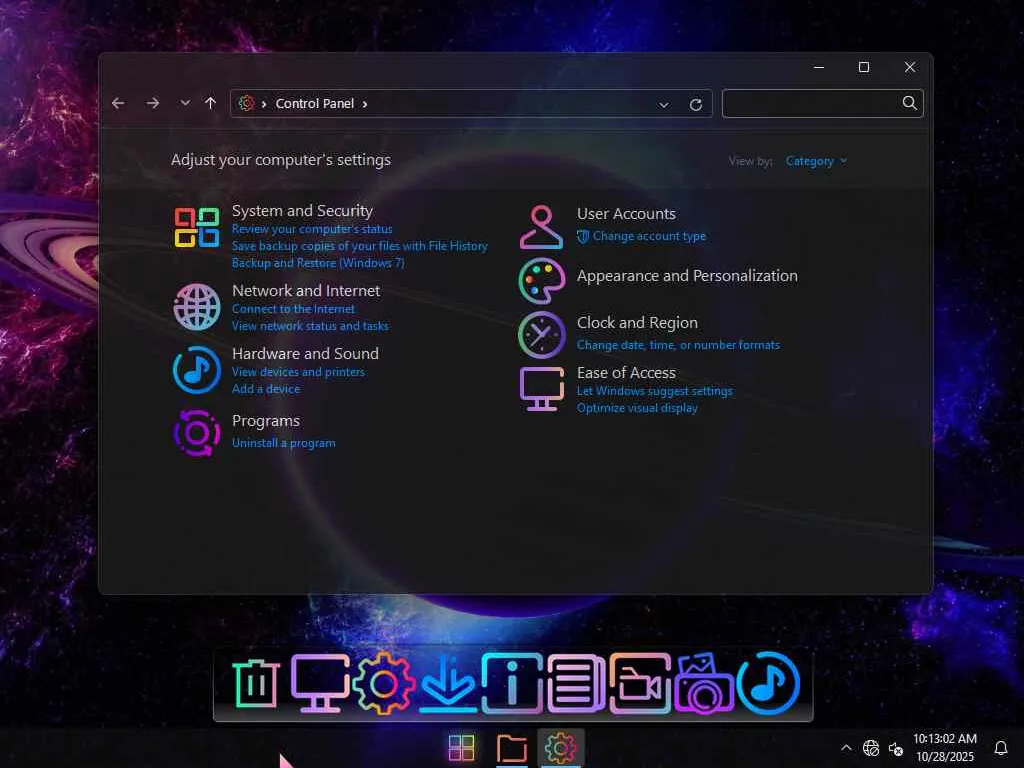The width and height of the screenshot is (1024, 768).
Task: Click the Control Panel breadcrumb label
Action: (315, 104)
